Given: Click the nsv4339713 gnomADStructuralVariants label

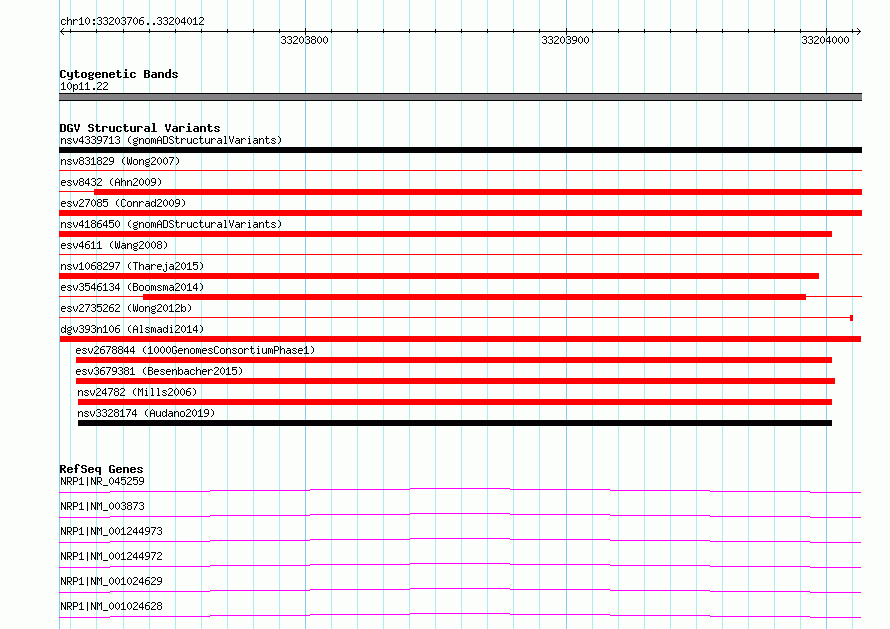Looking at the screenshot, I should point(171,140).
